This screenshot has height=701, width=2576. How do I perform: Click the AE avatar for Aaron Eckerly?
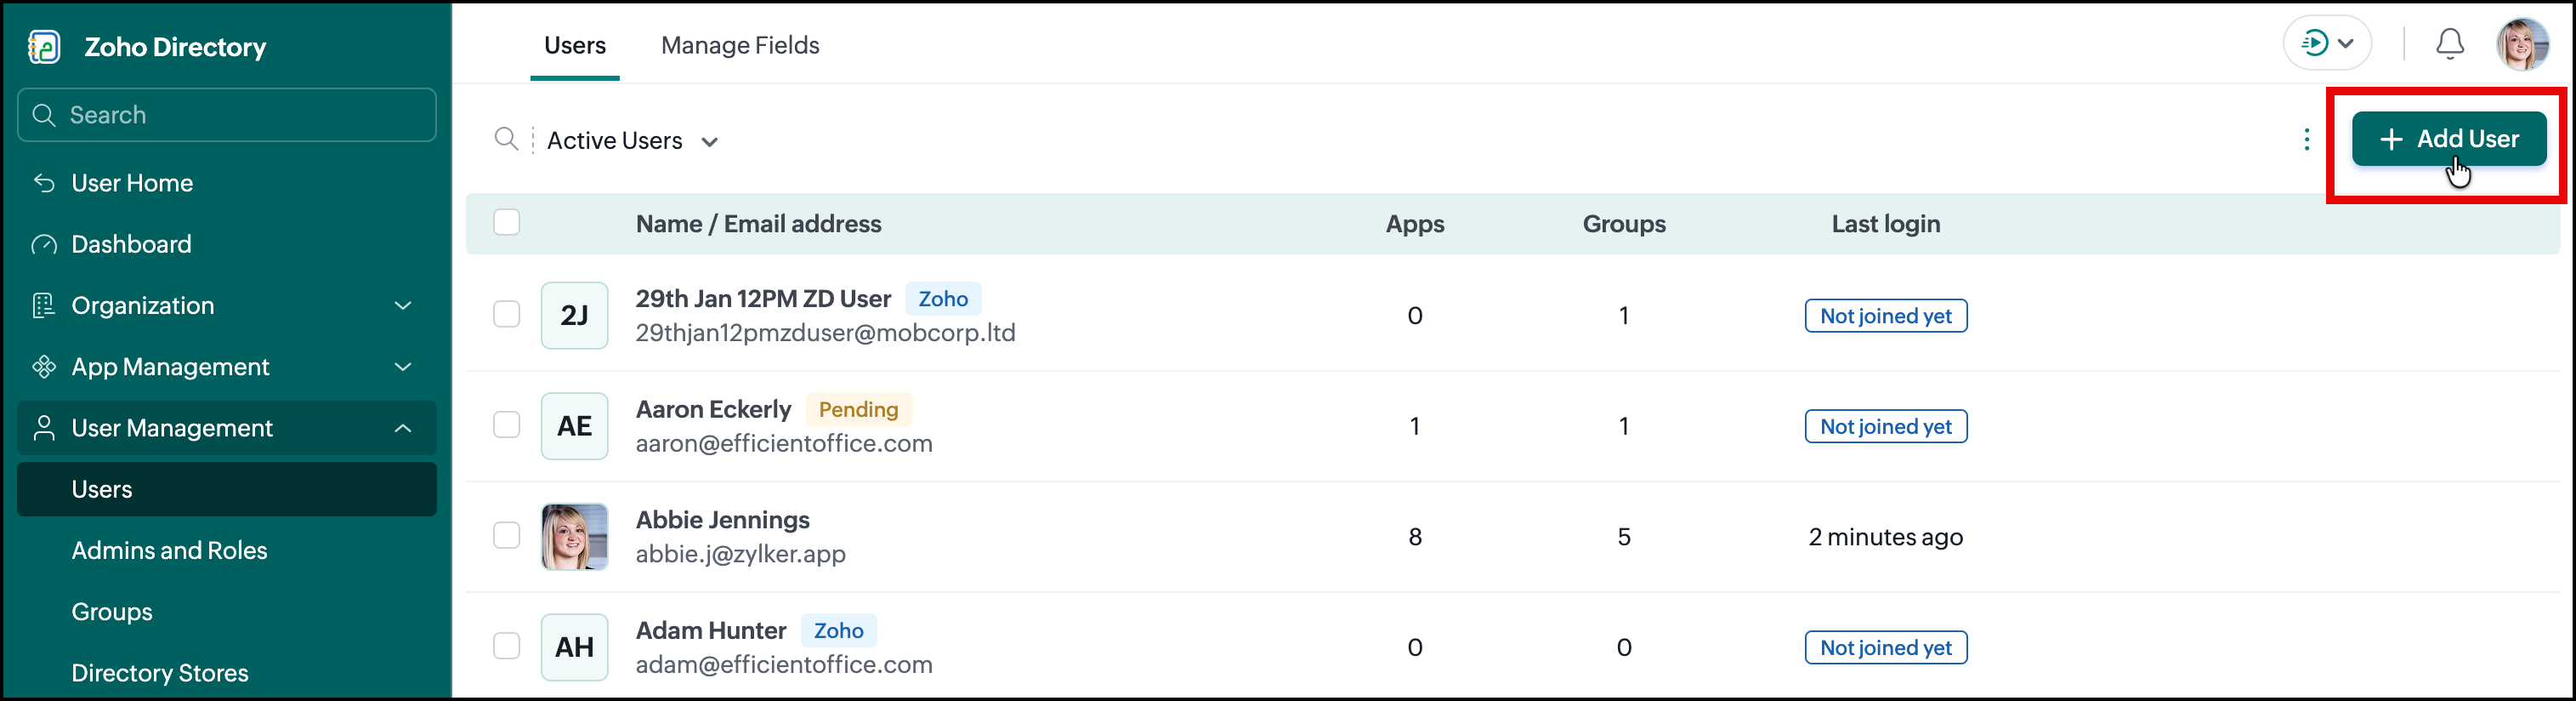pyautogui.click(x=574, y=426)
